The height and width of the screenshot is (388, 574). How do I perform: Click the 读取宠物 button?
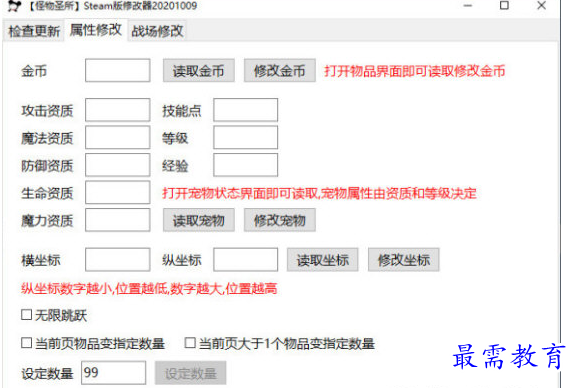pos(199,220)
